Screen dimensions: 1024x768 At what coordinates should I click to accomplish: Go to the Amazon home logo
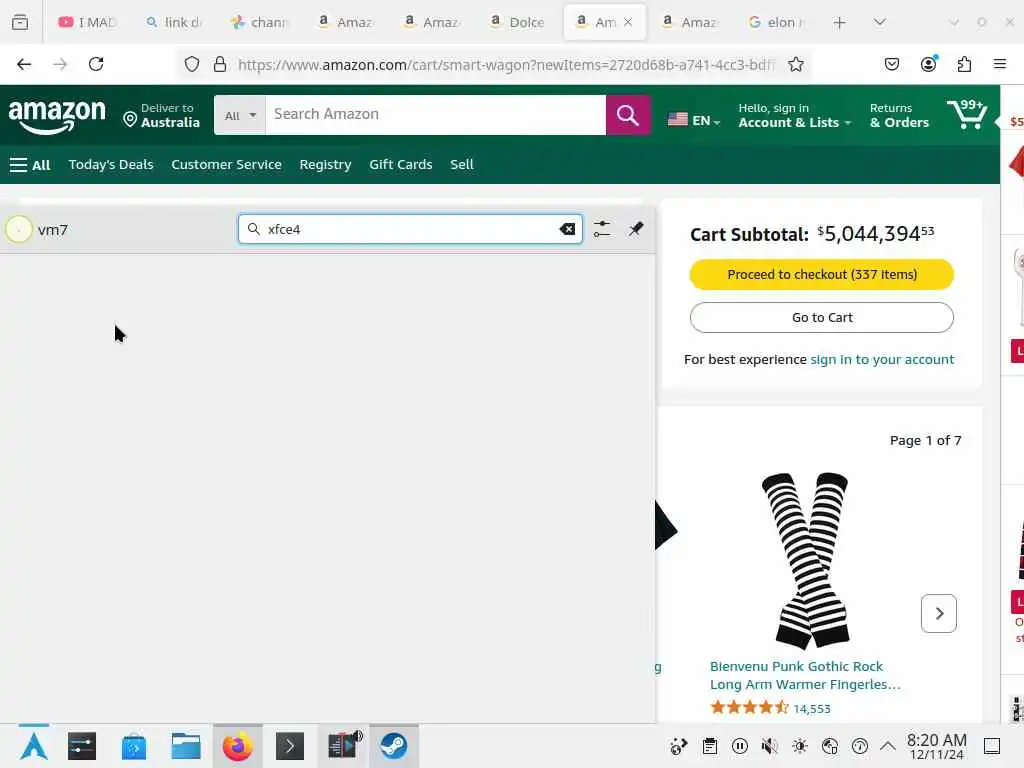point(57,116)
